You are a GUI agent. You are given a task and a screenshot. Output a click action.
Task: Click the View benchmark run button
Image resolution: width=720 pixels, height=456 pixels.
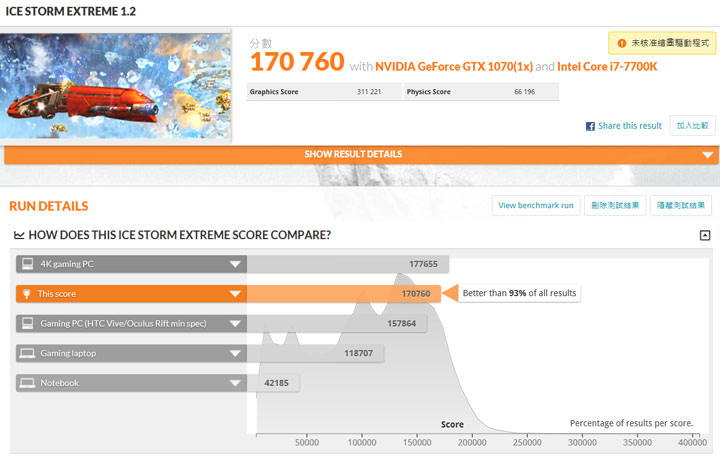point(536,205)
